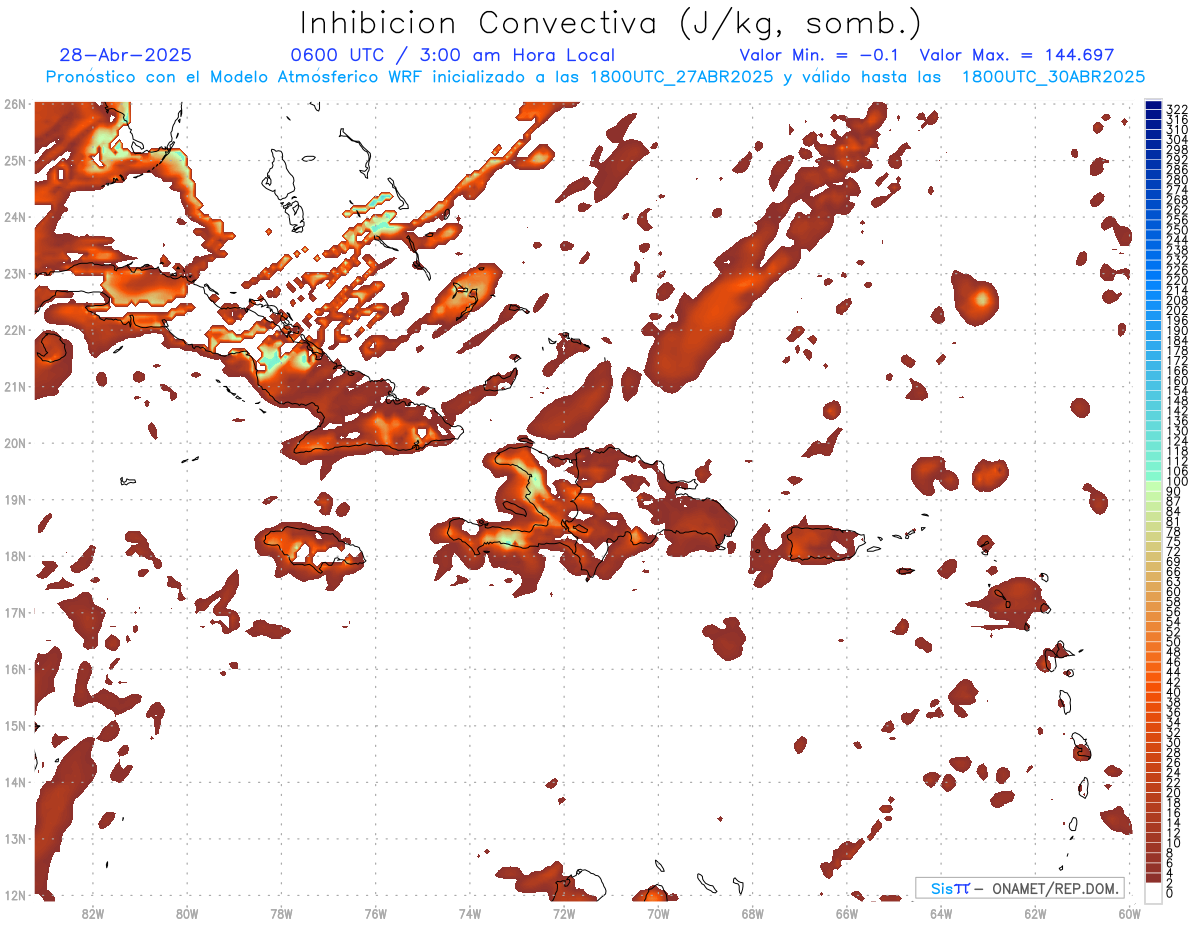Click the '66W' longitude label
Screen dimensions: 1200x927
[847, 913]
